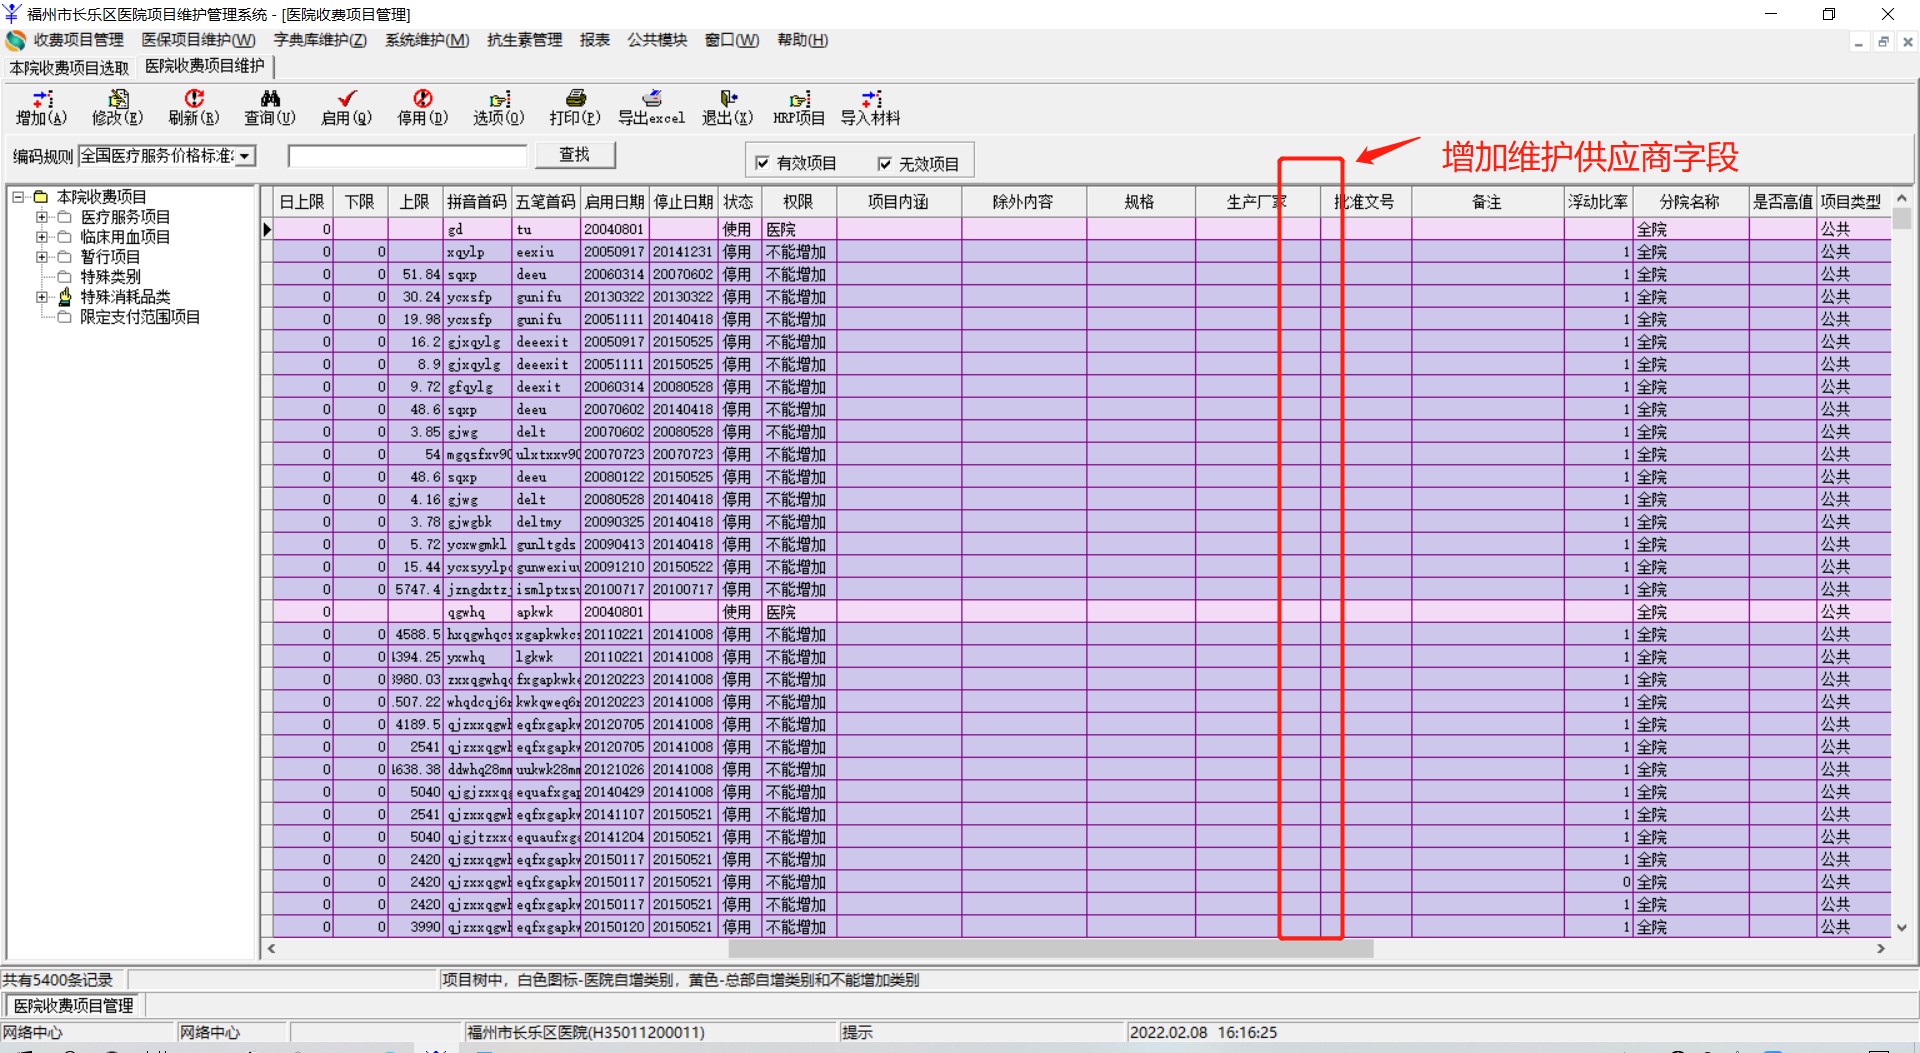The width and height of the screenshot is (1920, 1053).
Task: Click the search text input field
Action: [407, 156]
